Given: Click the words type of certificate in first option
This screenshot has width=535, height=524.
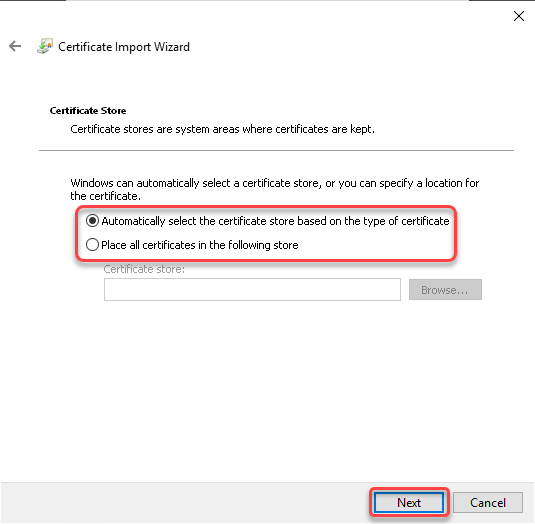Looking at the screenshot, I should (x=406, y=221).
